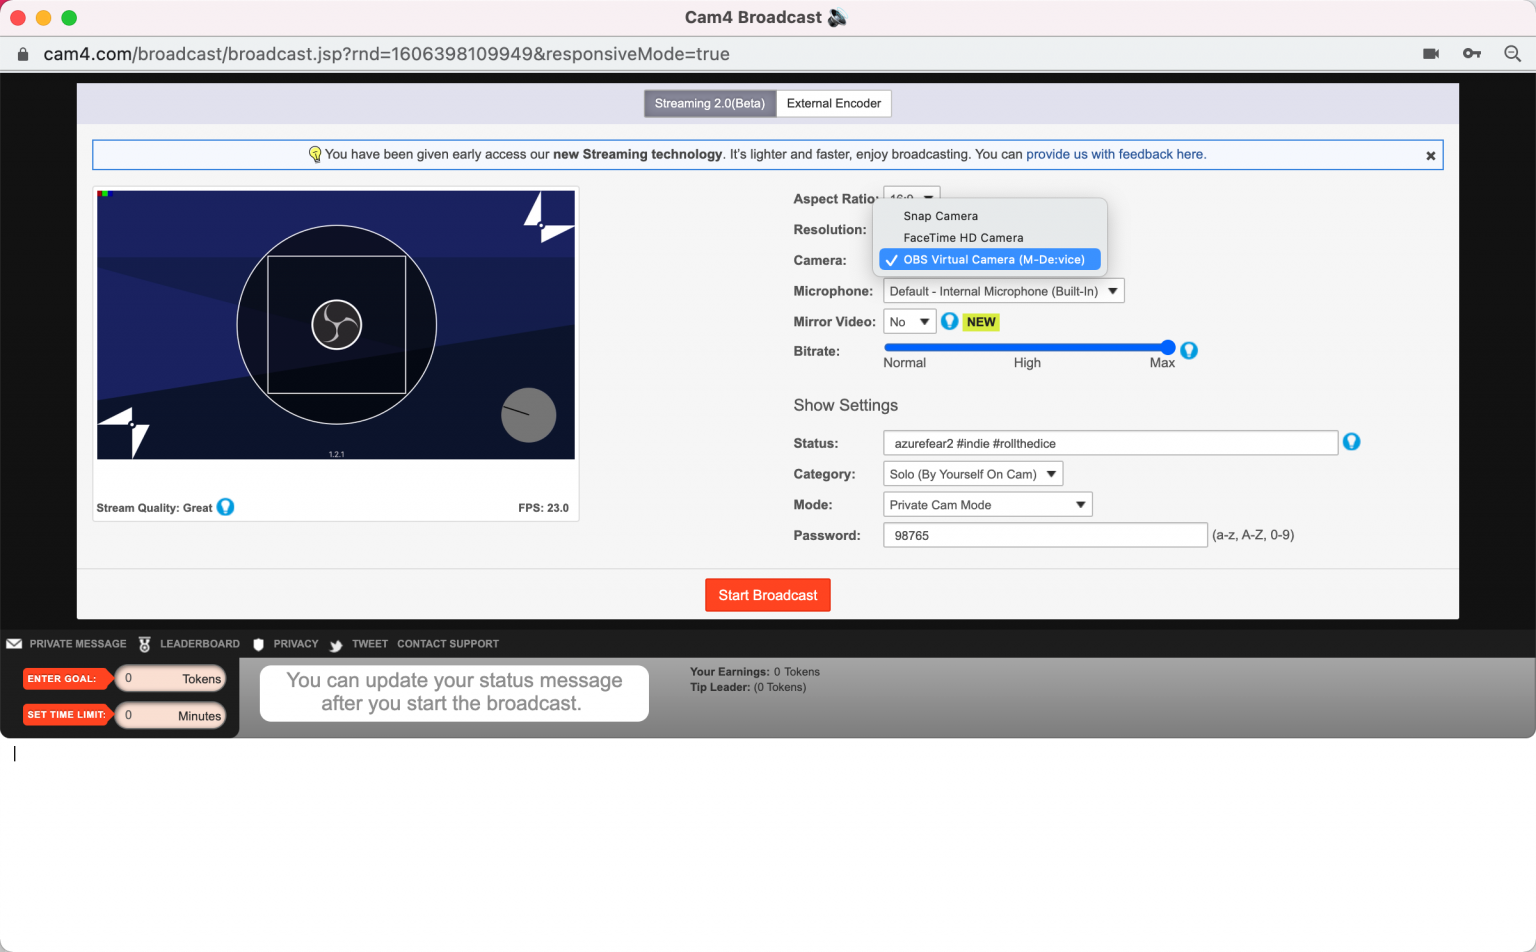The height and width of the screenshot is (952, 1536).
Task: Open the Microphone dropdown
Action: click(x=1003, y=290)
